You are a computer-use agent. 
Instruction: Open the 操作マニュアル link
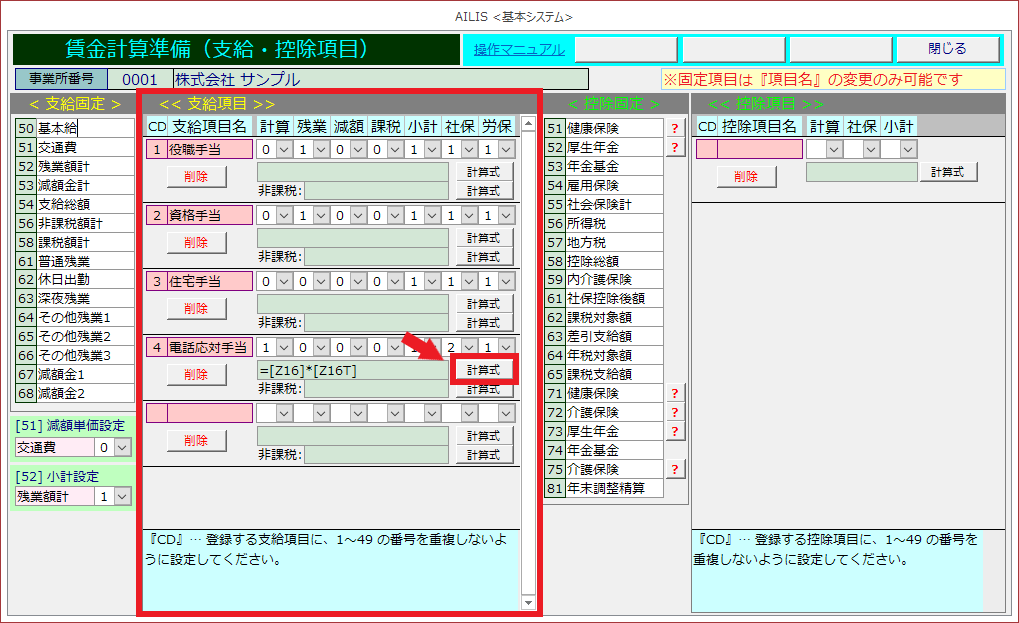tap(518, 49)
